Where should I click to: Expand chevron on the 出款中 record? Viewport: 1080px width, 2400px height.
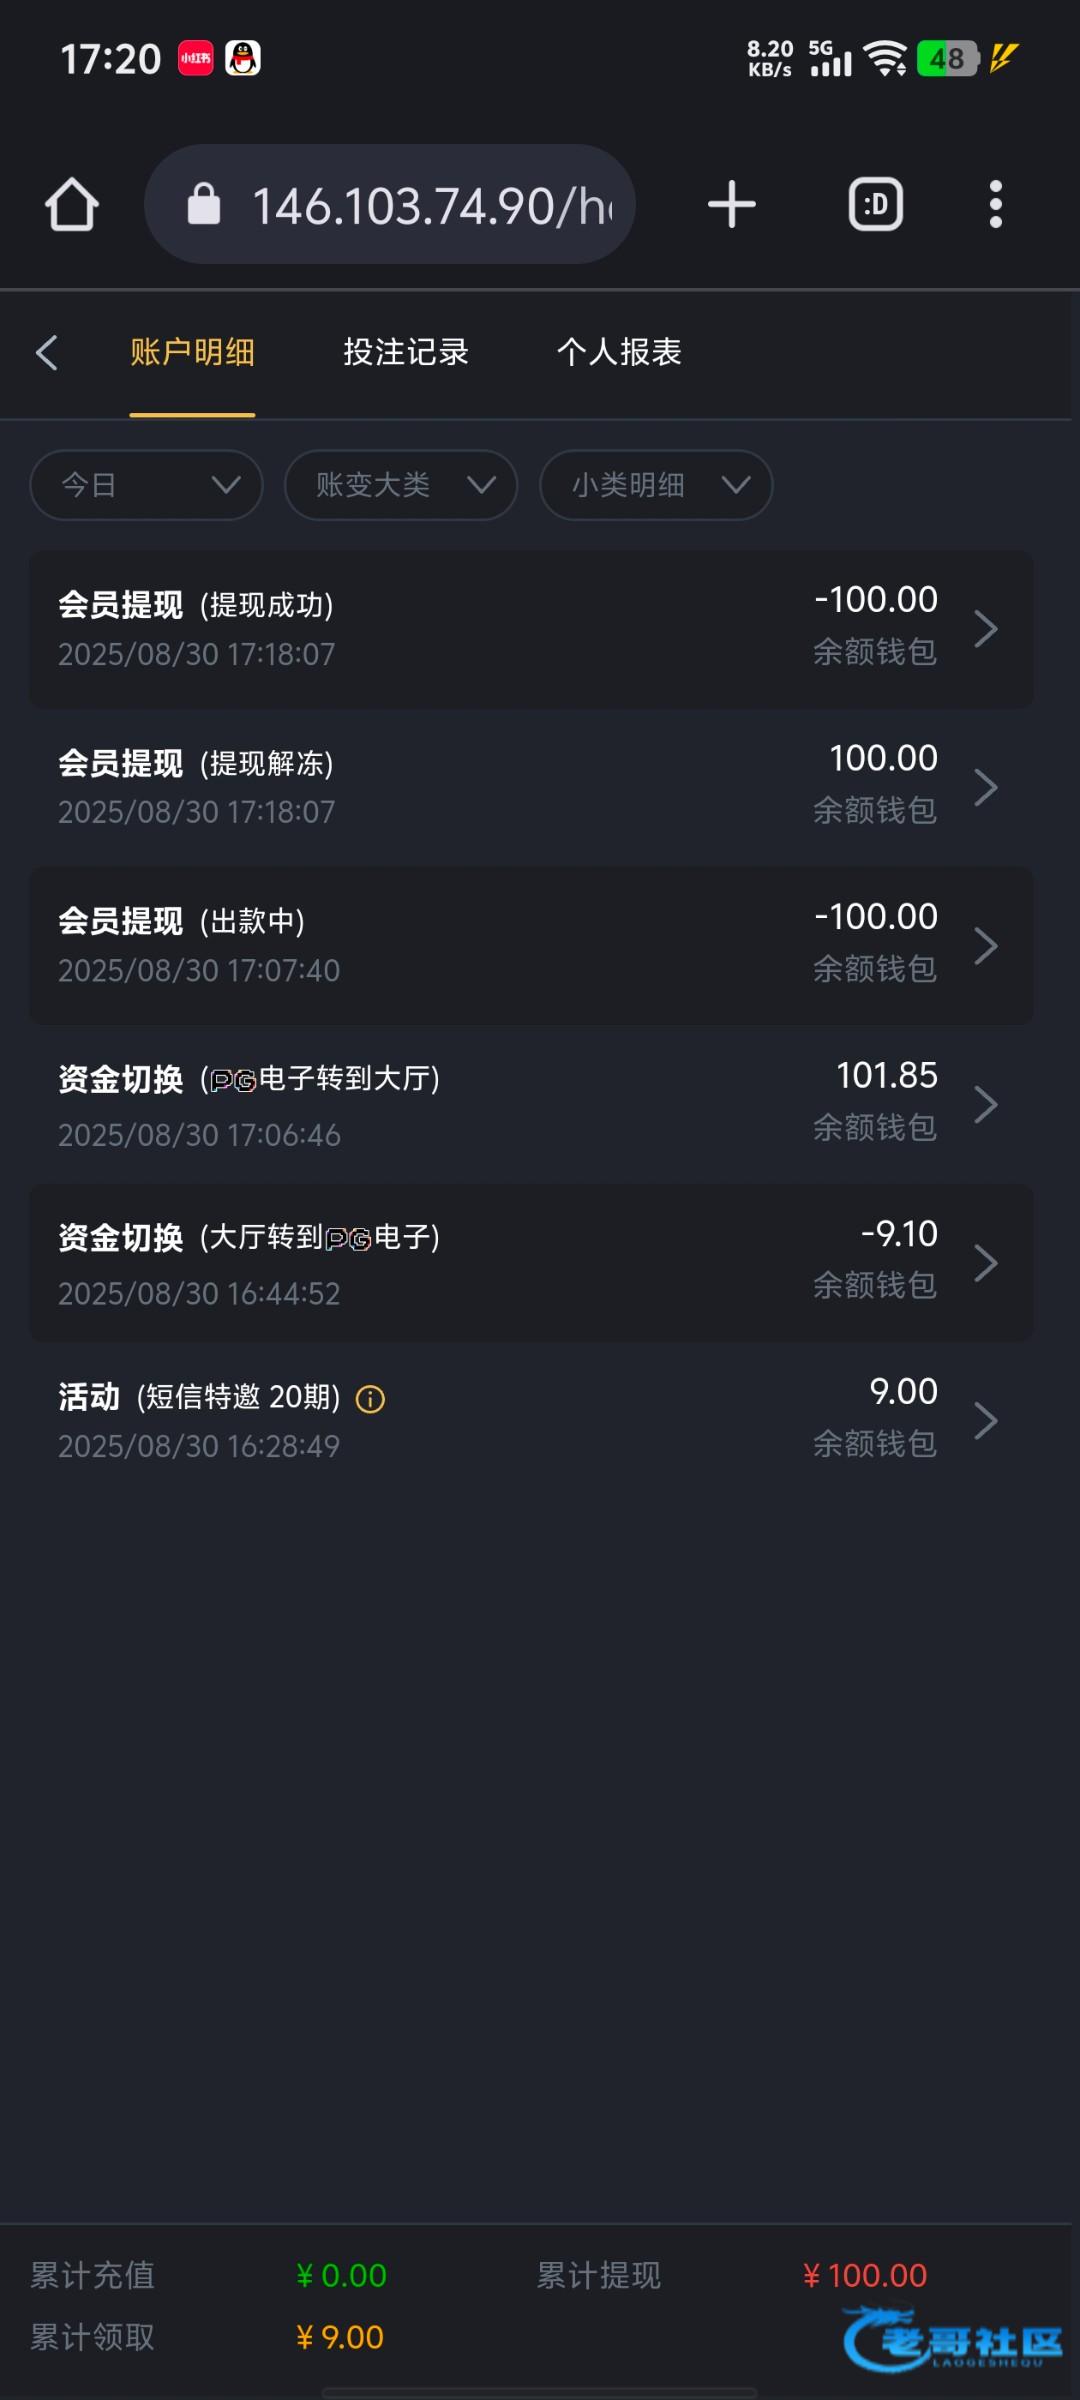click(986, 946)
